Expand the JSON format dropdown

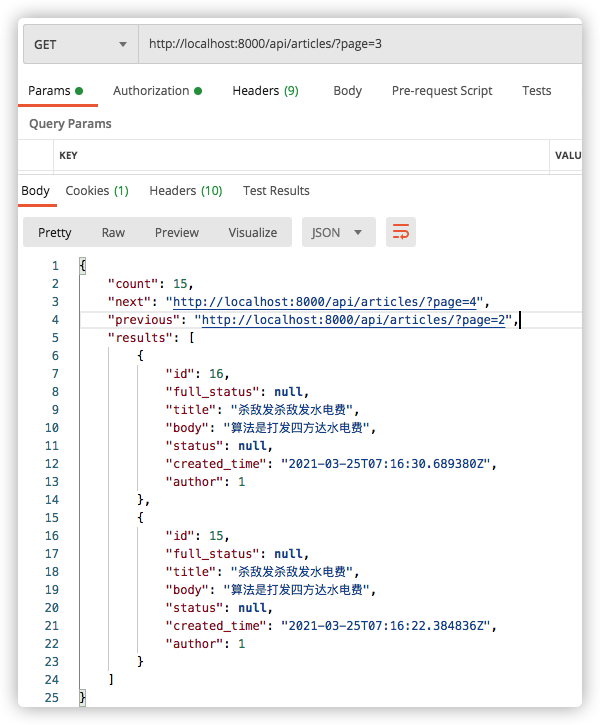338,232
